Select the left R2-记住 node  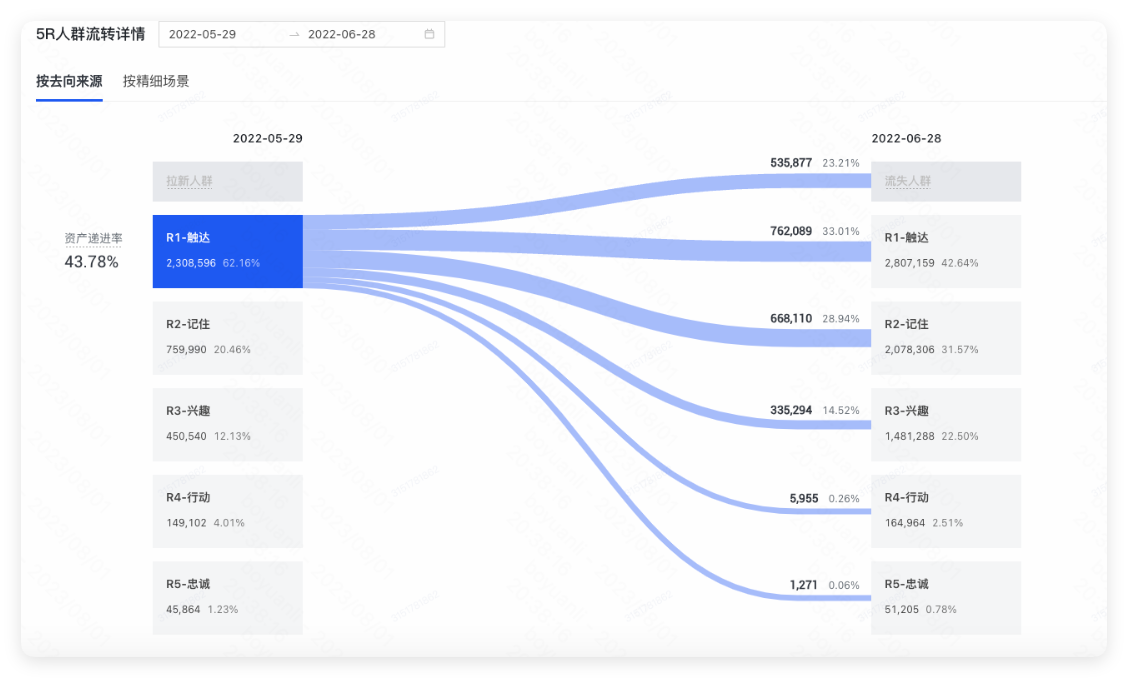[228, 338]
